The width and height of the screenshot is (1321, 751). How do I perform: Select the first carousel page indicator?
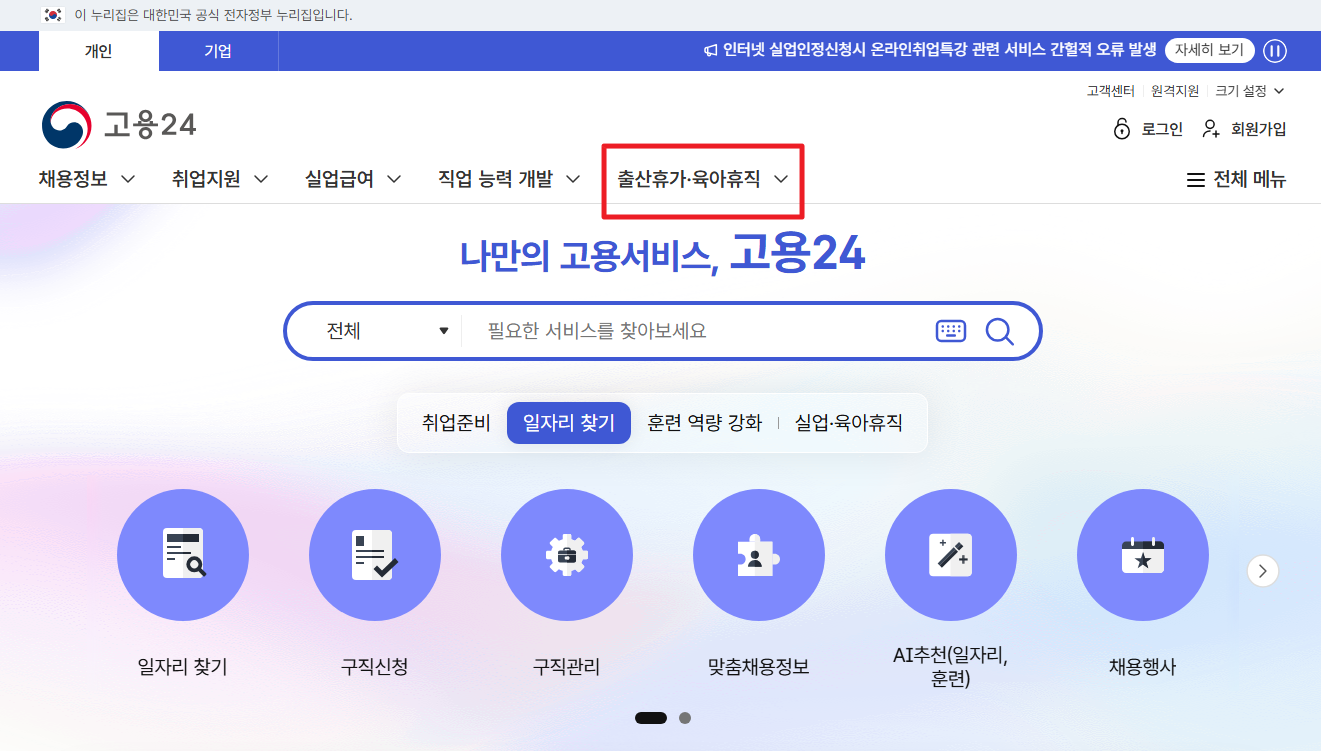pos(651,718)
